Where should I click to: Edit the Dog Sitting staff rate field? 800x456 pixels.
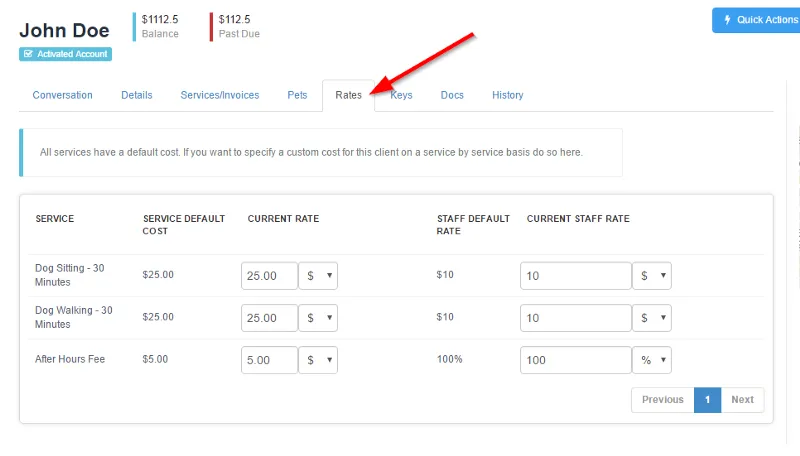576,276
